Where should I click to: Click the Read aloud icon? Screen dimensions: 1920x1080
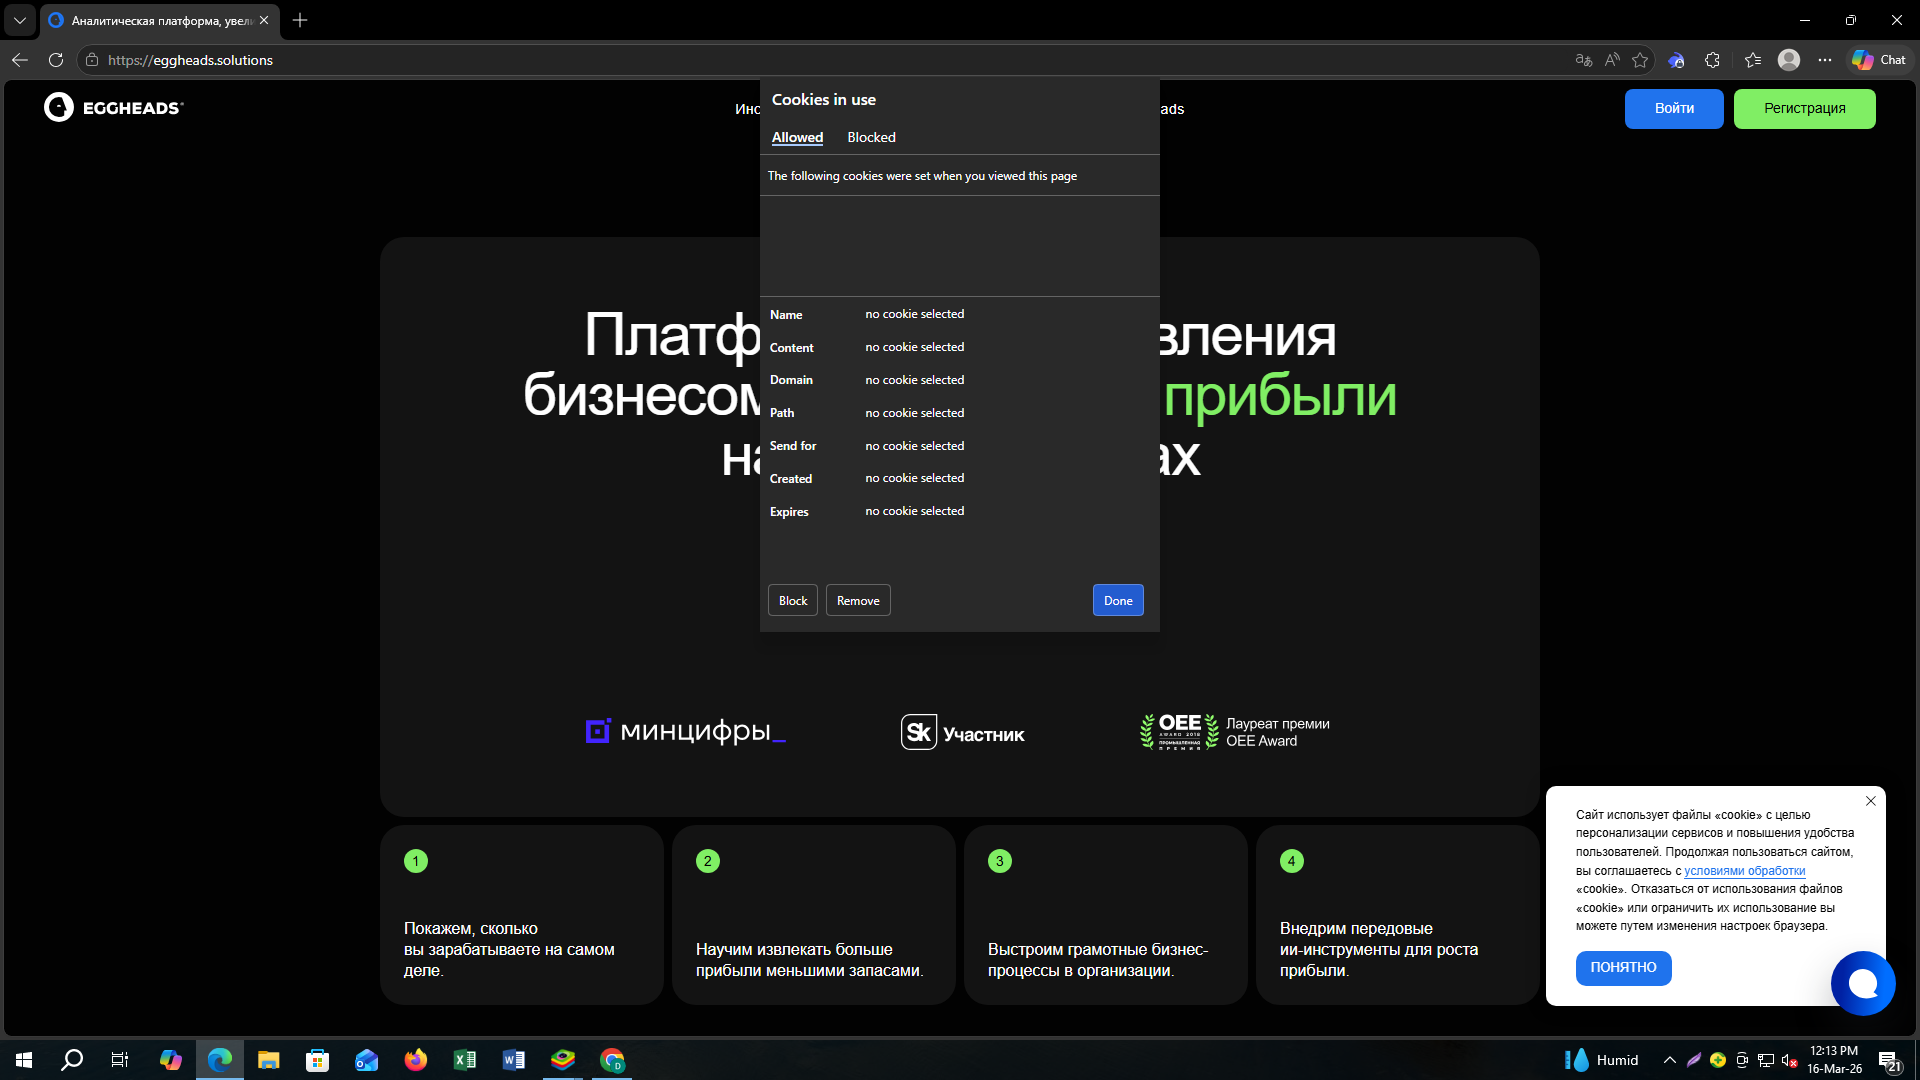(x=1612, y=60)
